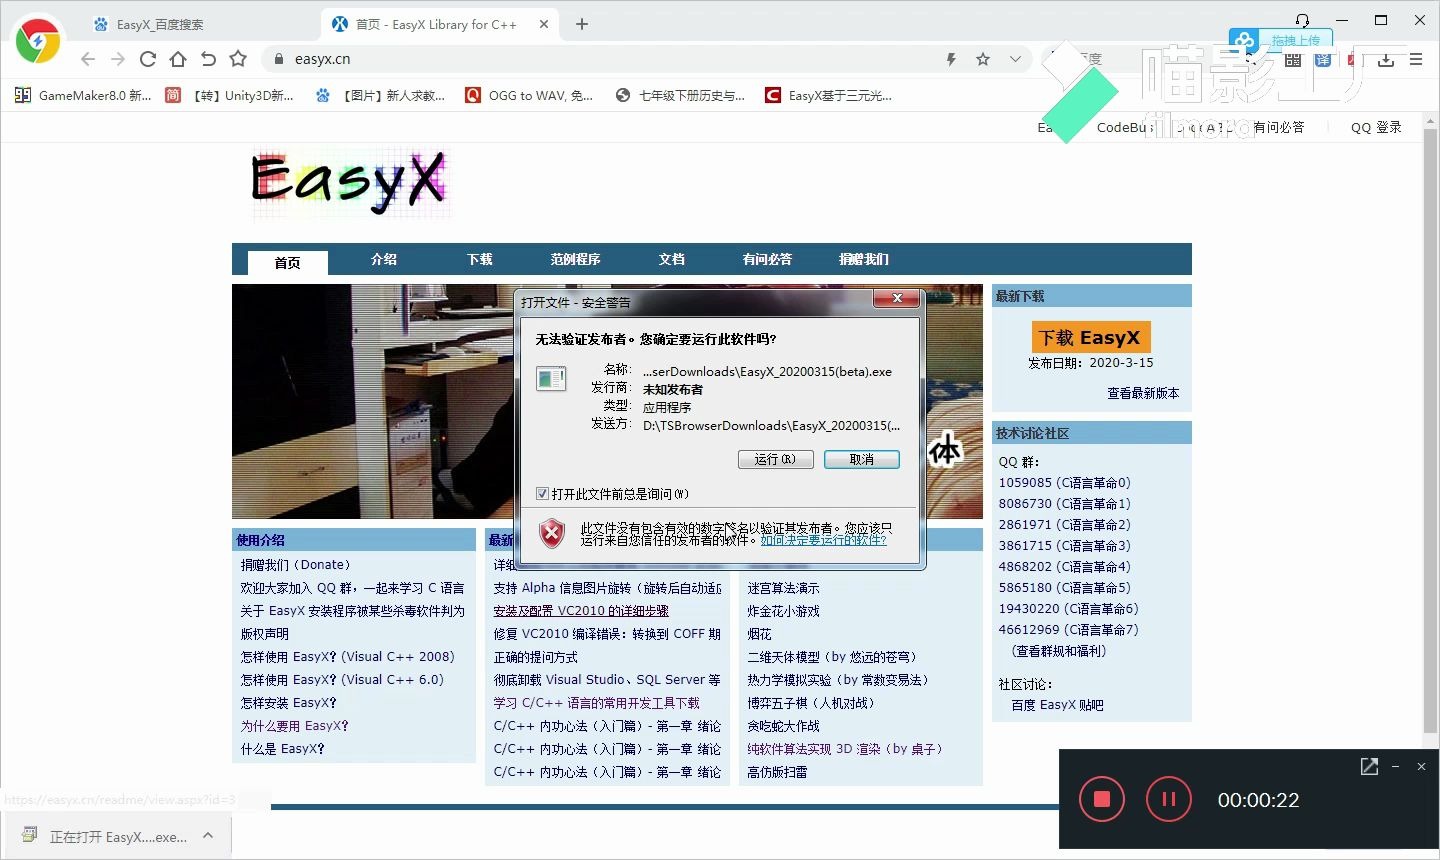Reload the easyx.cn page
This screenshot has height=860, width=1440.
(148, 59)
